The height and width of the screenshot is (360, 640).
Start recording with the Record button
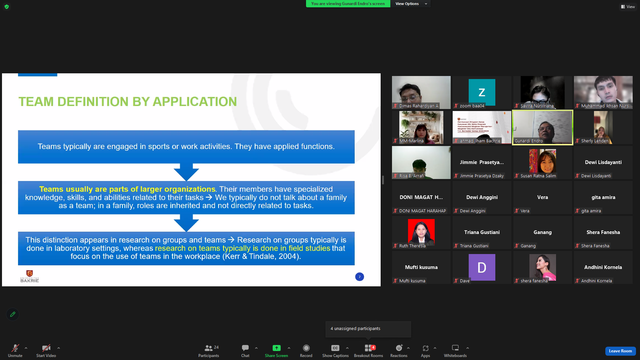306,350
